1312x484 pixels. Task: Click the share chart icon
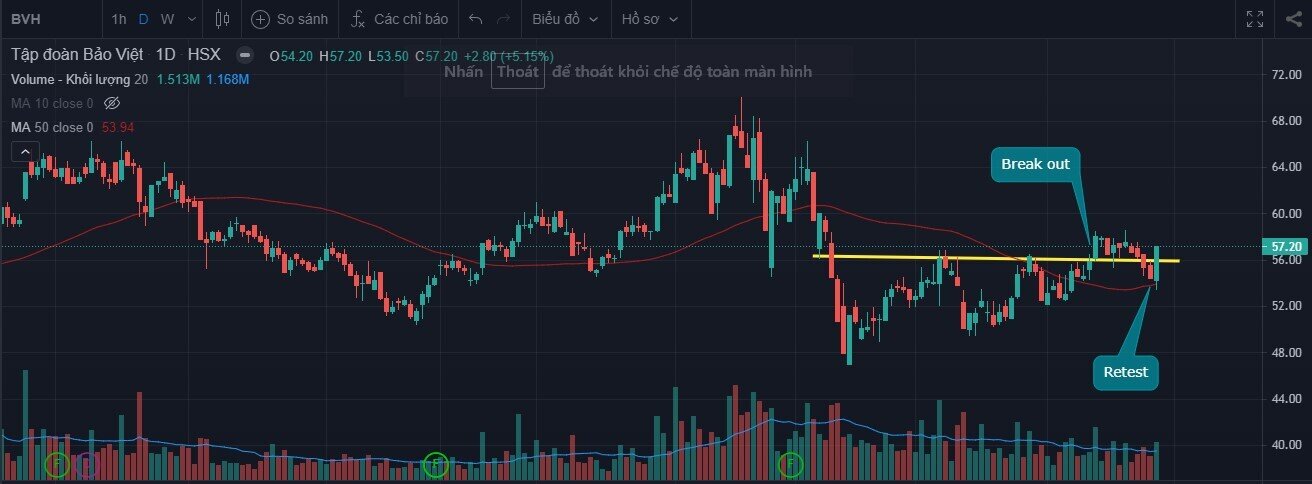(1292, 19)
